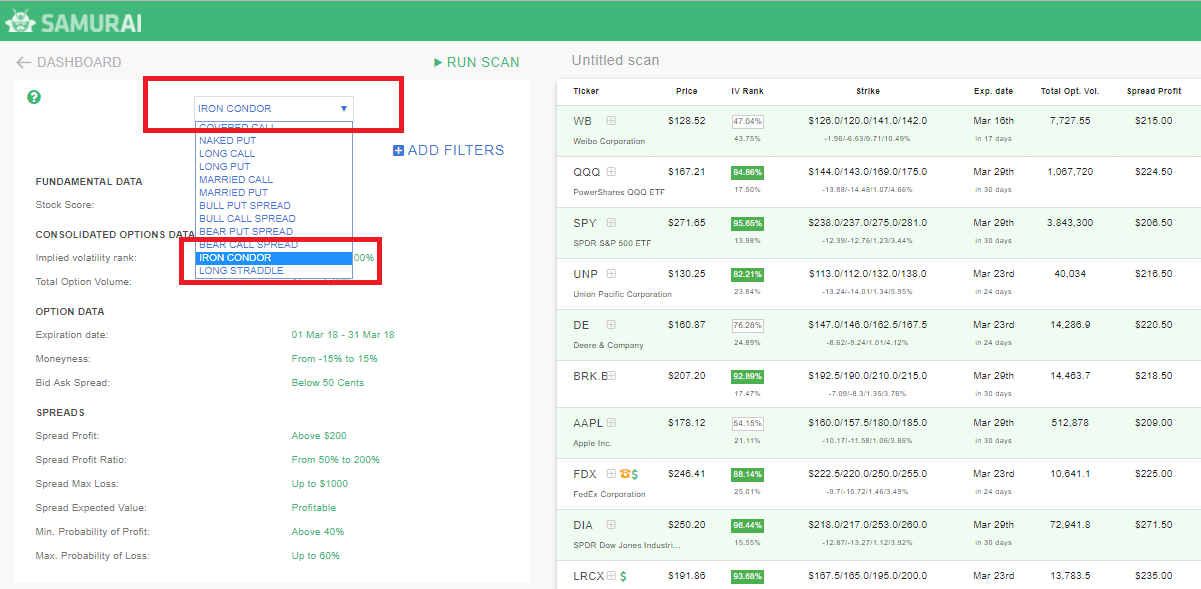
Task: Change the Expiration date range value
Action: tap(342, 335)
